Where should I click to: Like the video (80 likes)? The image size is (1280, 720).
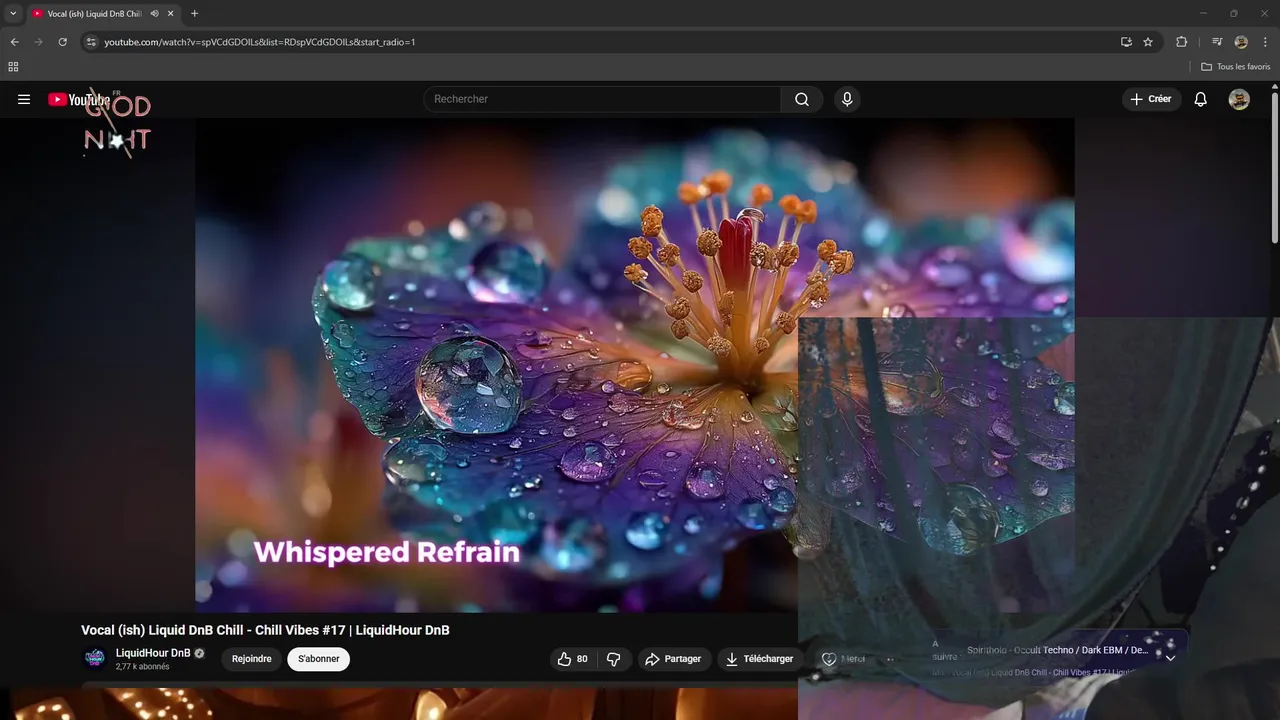pos(573,659)
